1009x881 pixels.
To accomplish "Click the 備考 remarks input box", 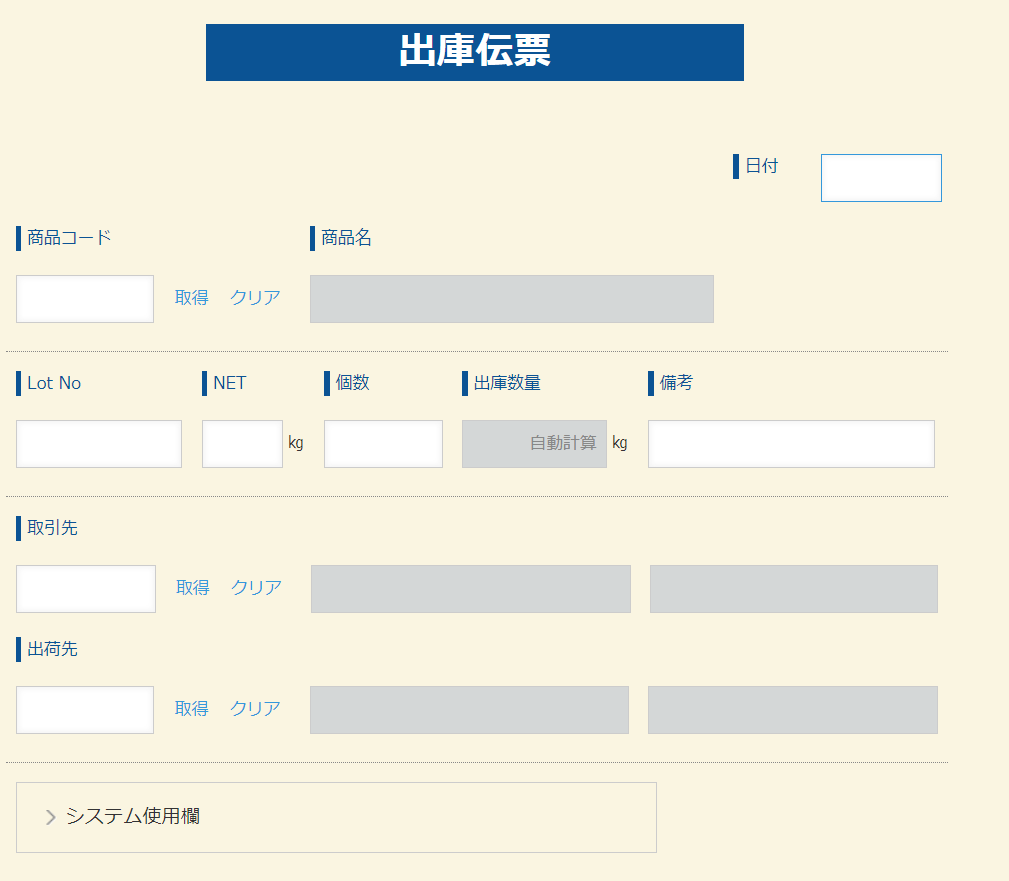I will [789, 443].
